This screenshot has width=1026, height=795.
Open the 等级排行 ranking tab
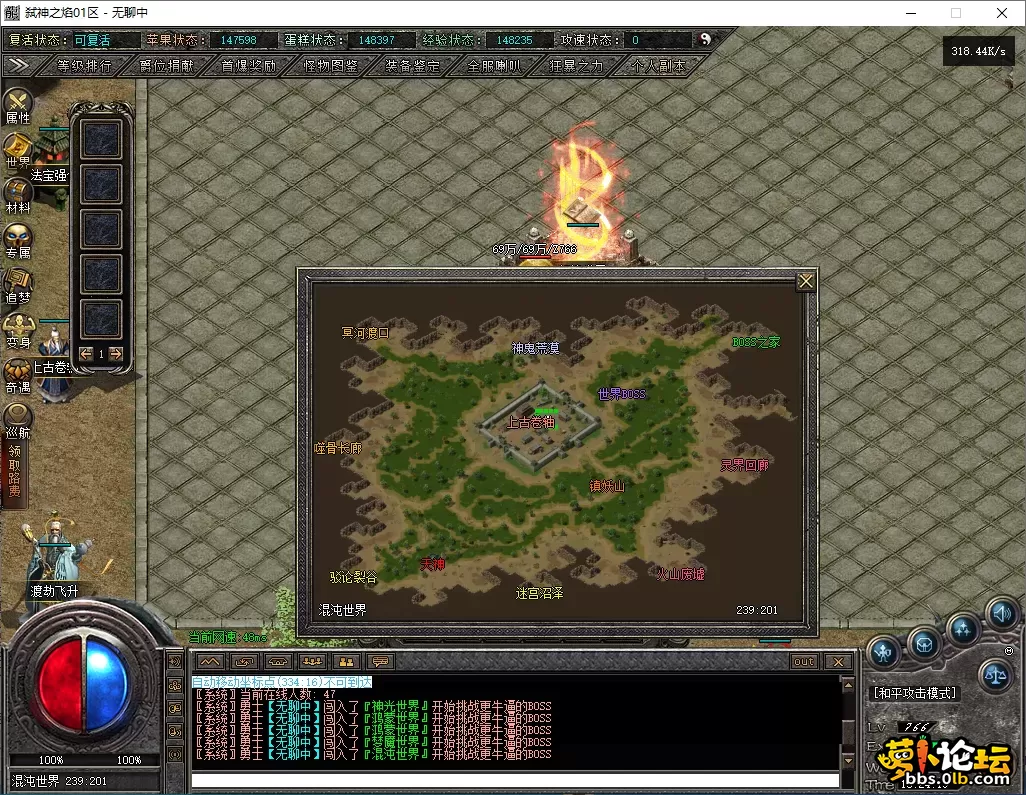(x=84, y=66)
